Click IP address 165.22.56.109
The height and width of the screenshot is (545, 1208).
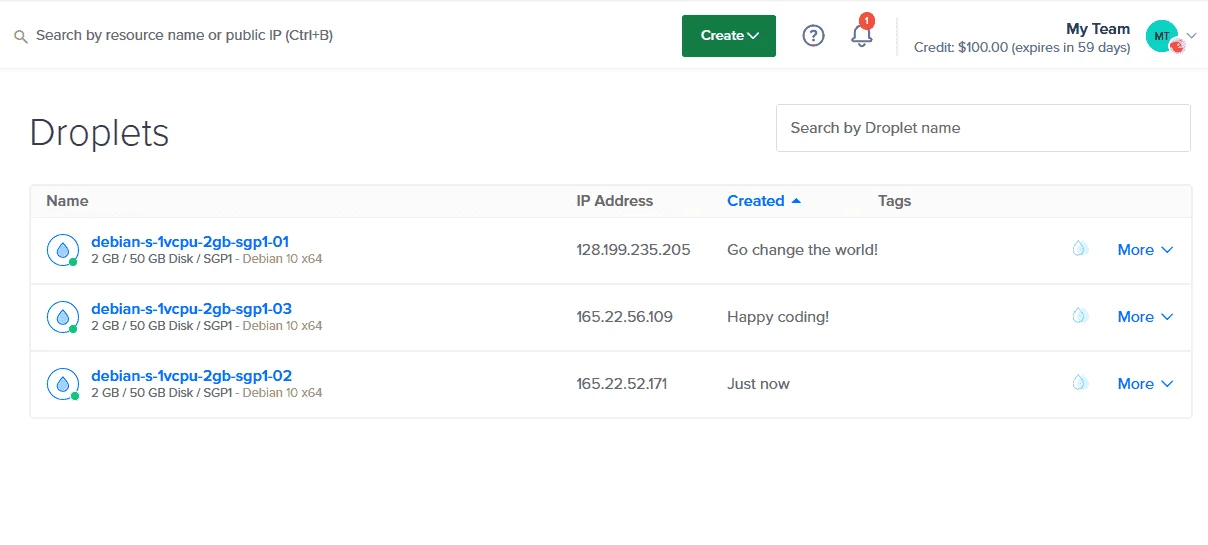coord(625,317)
